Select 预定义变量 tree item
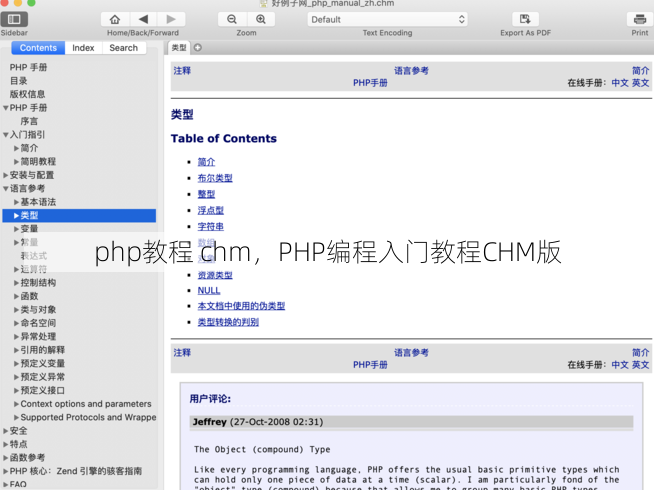Screen dimensions: 654x490 (43, 364)
